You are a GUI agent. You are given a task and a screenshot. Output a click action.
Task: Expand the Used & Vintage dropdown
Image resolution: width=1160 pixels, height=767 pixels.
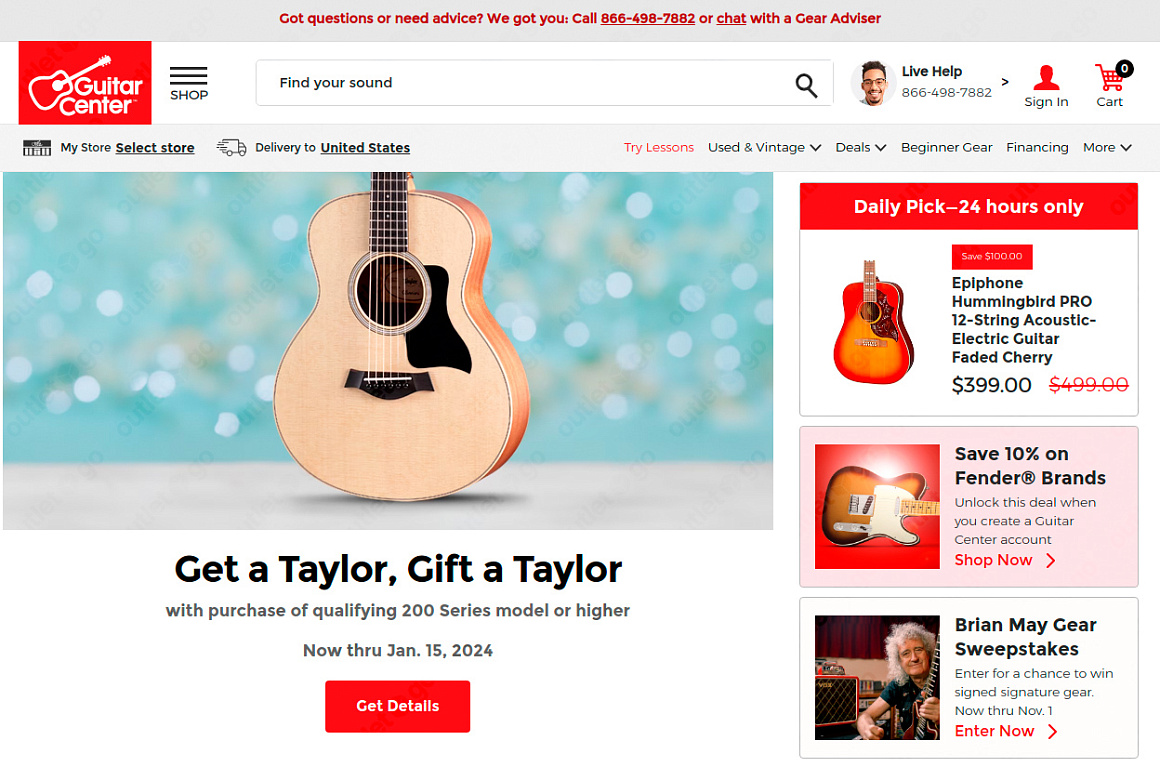pyautogui.click(x=764, y=147)
